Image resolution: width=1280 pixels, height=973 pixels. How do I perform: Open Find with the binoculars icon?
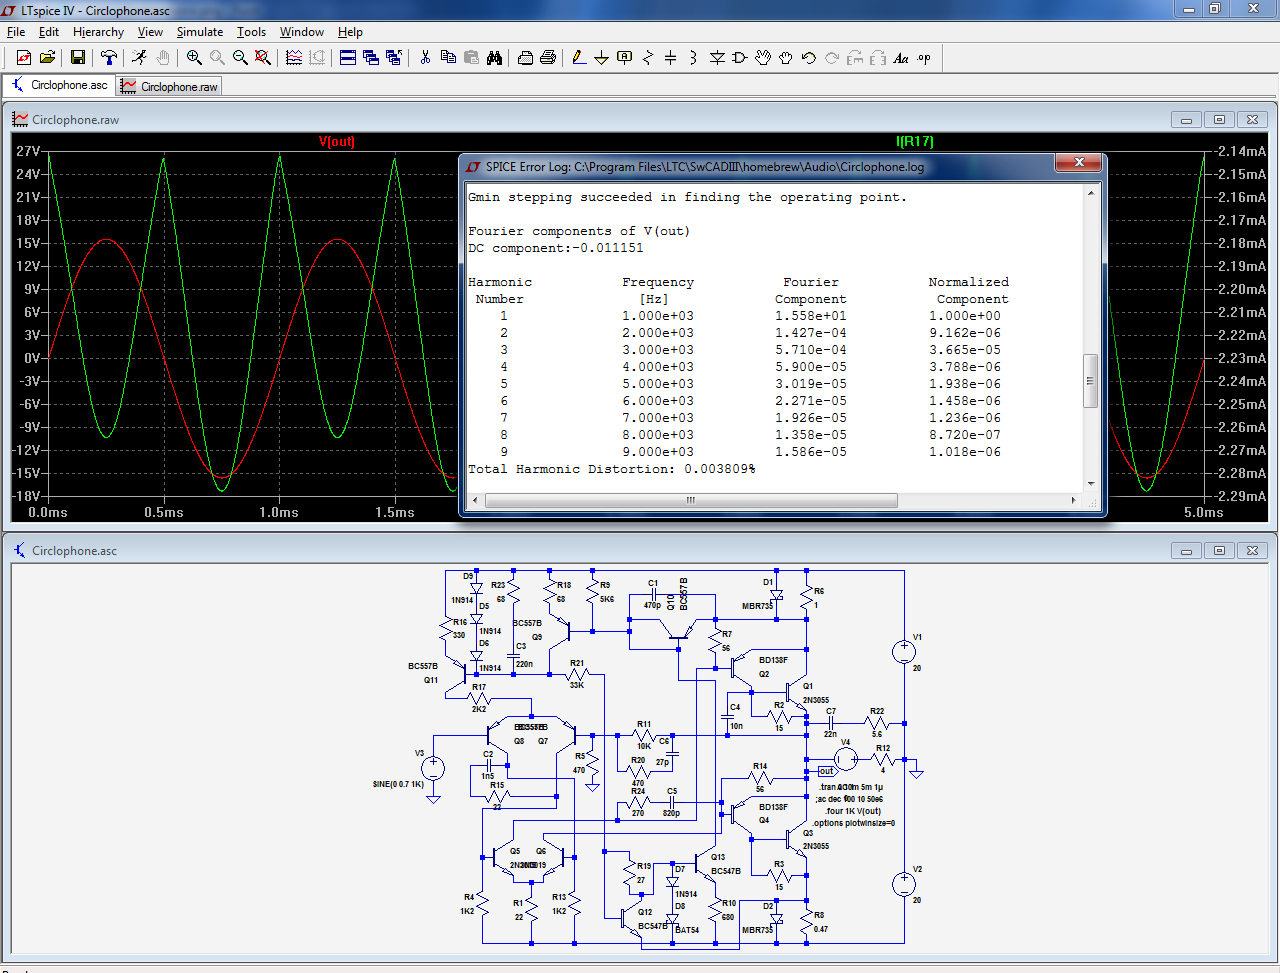(494, 58)
